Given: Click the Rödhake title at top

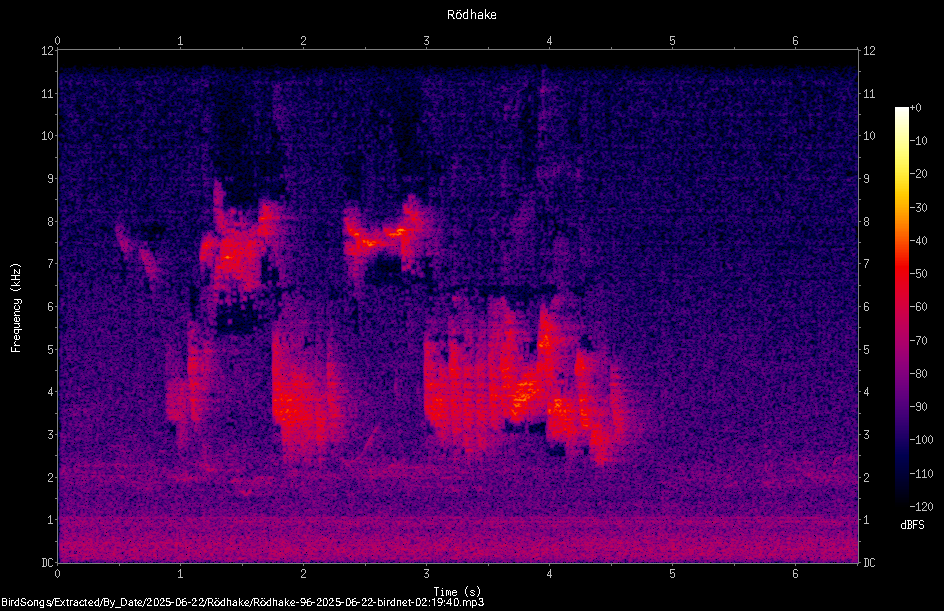Looking at the screenshot, I should point(471,14).
